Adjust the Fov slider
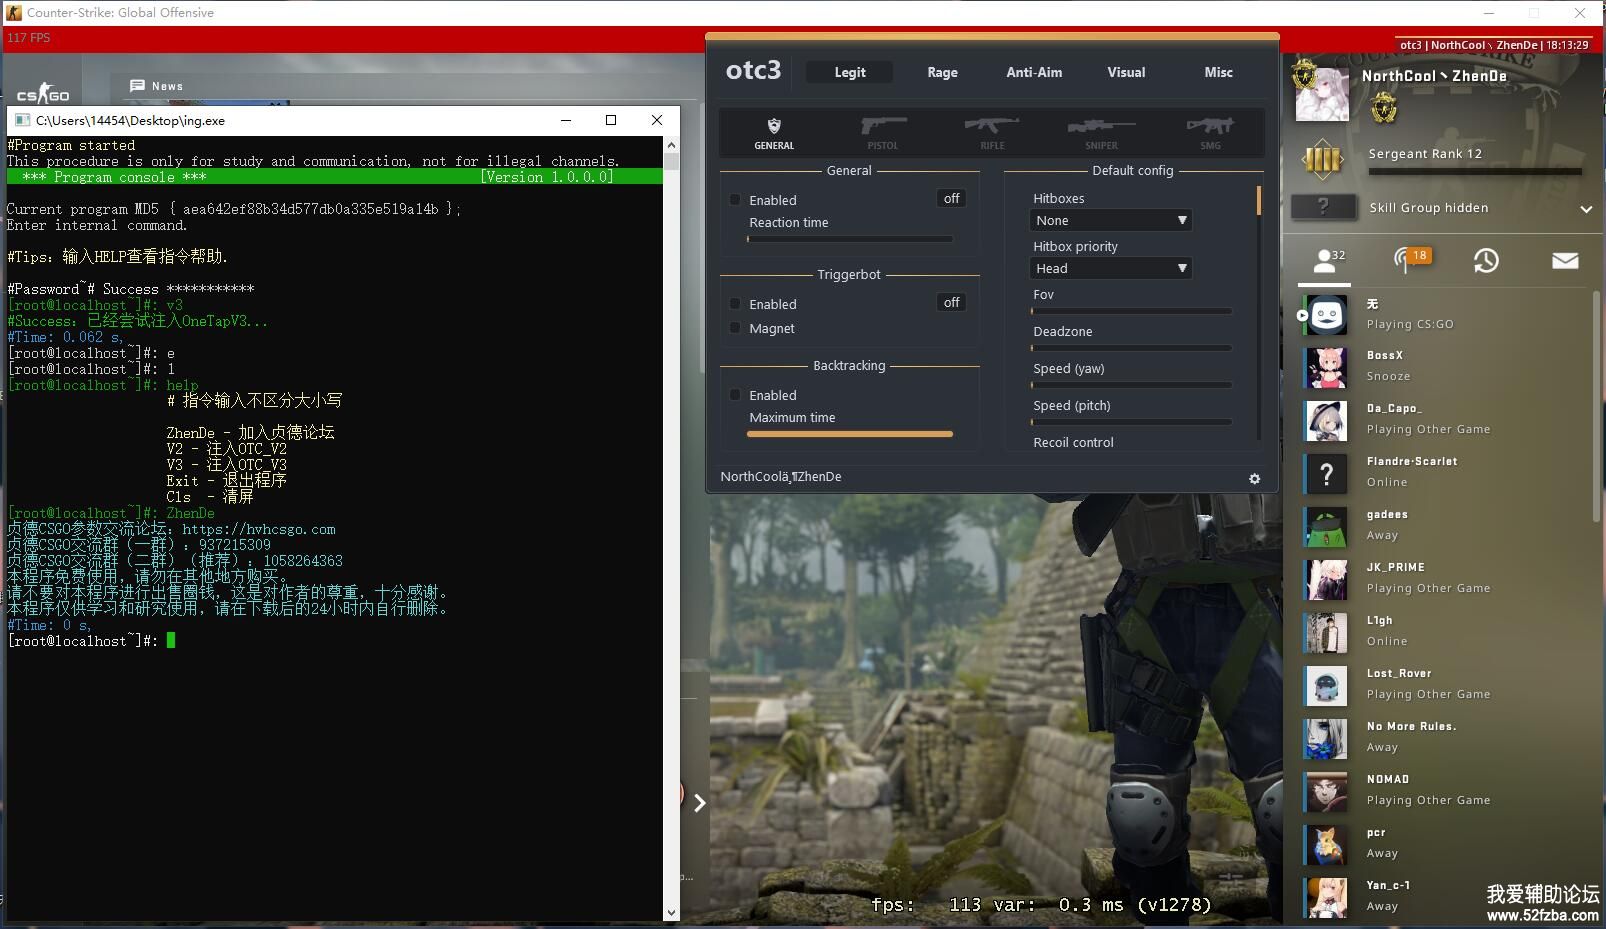The width and height of the screenshot is (1606, 929). (x=1131, y=311)
